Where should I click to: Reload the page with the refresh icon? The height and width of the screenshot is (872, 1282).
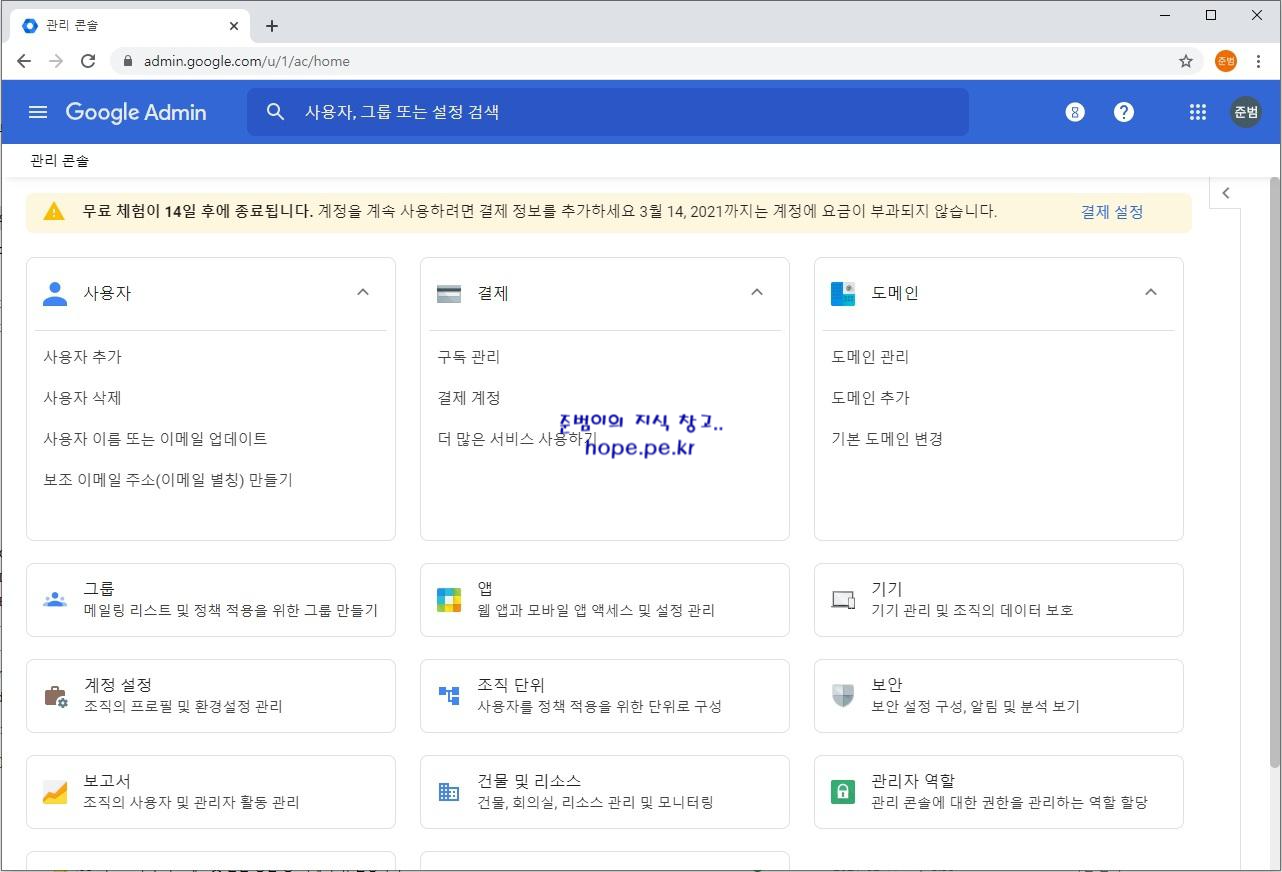[88, 61]
